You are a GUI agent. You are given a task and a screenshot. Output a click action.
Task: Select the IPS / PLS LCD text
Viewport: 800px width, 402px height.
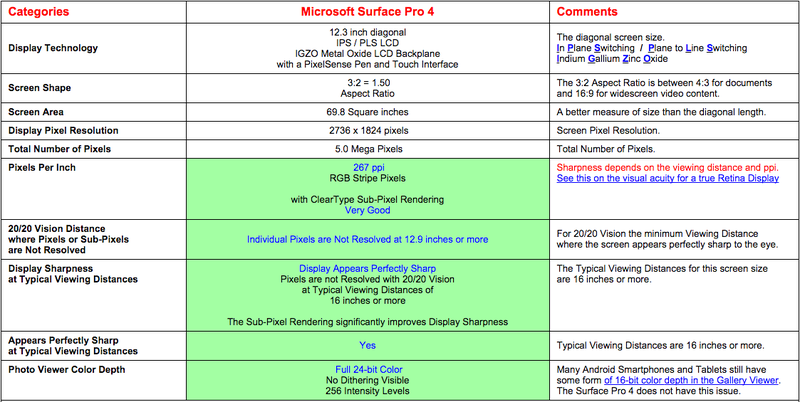[367, 43]
